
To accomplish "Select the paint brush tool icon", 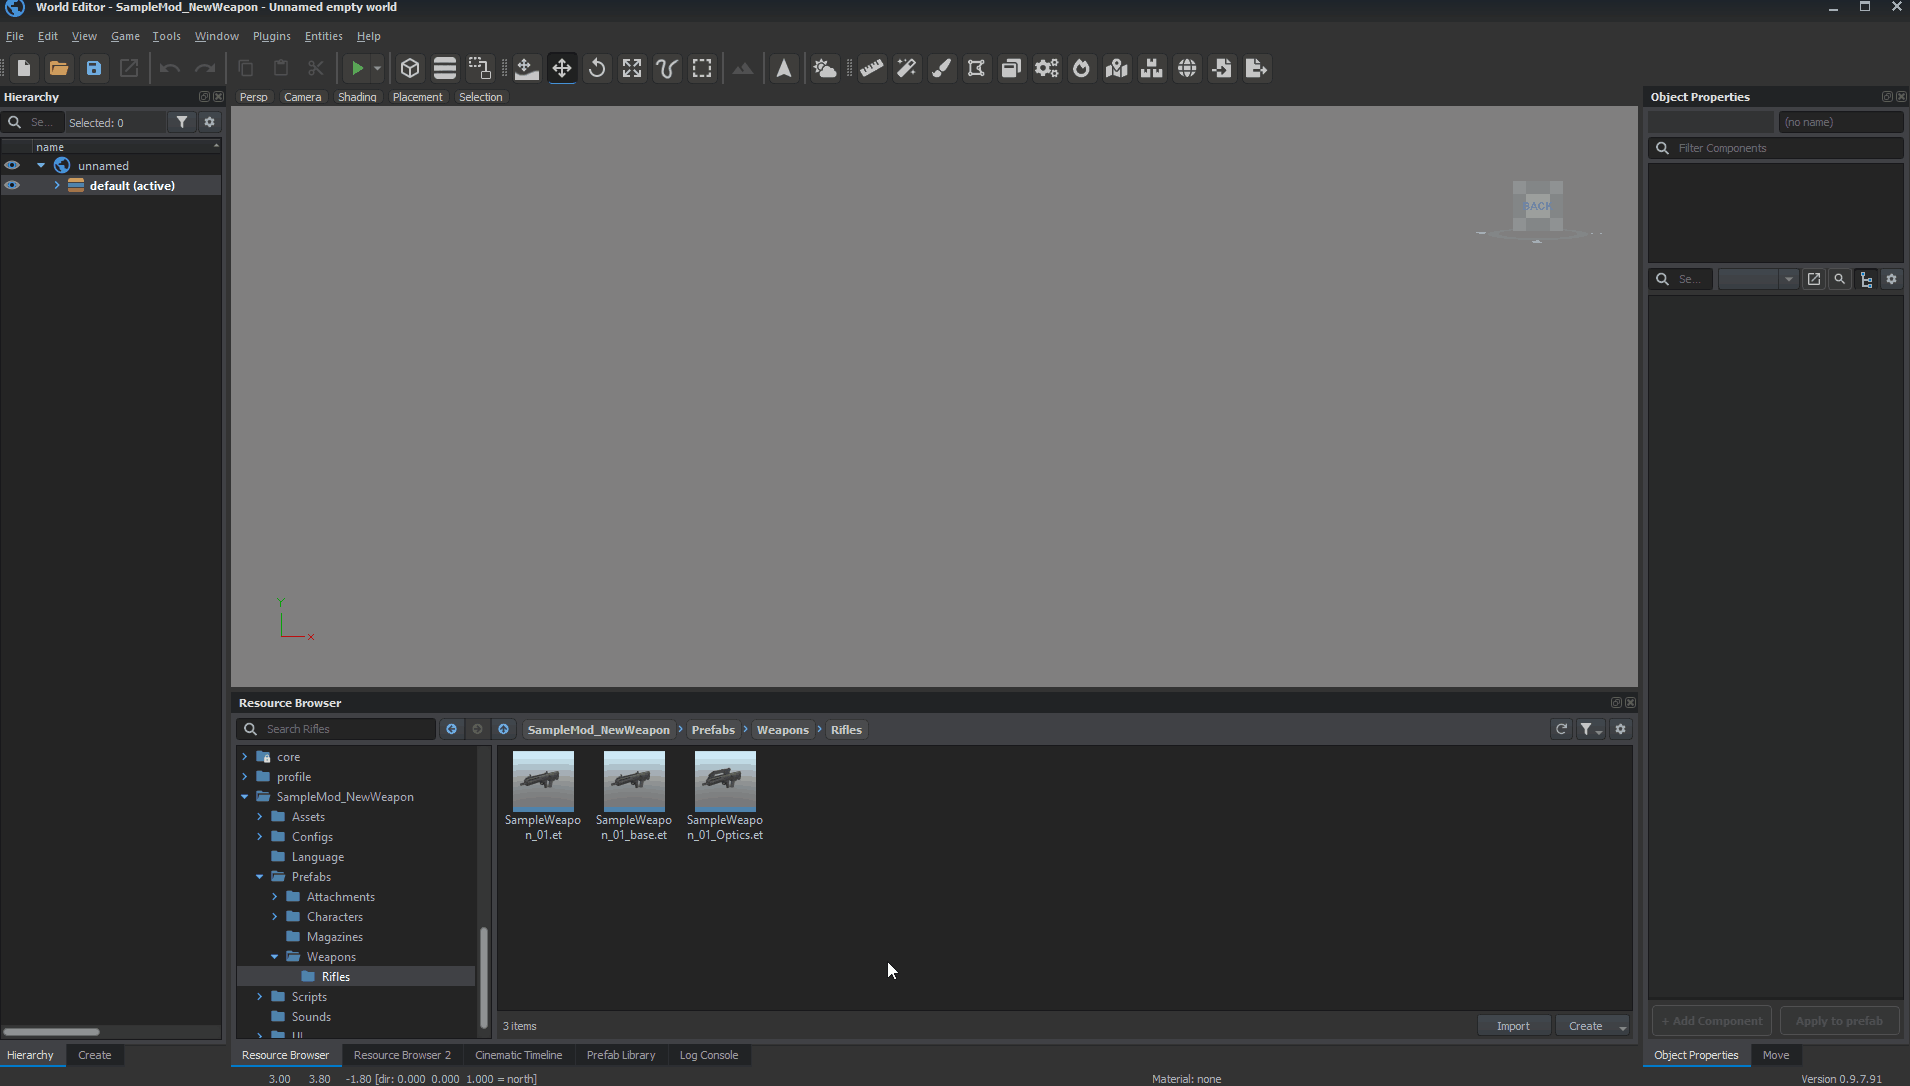I will [941, 69].
